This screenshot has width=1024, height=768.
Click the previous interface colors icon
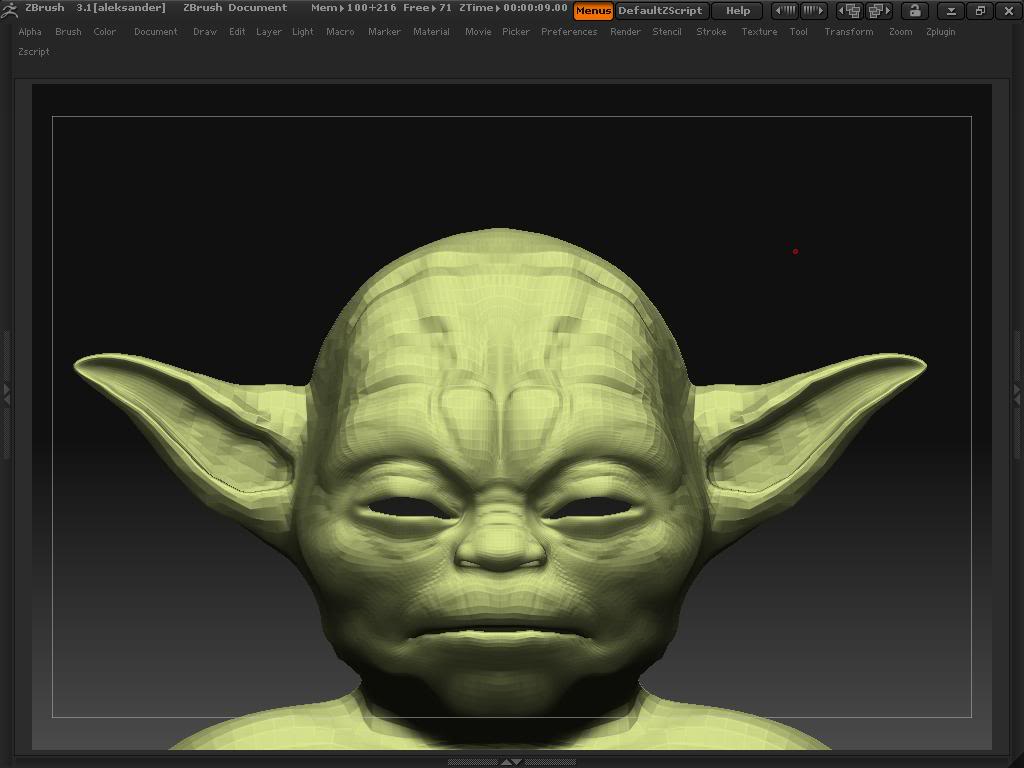pos(785,10)
